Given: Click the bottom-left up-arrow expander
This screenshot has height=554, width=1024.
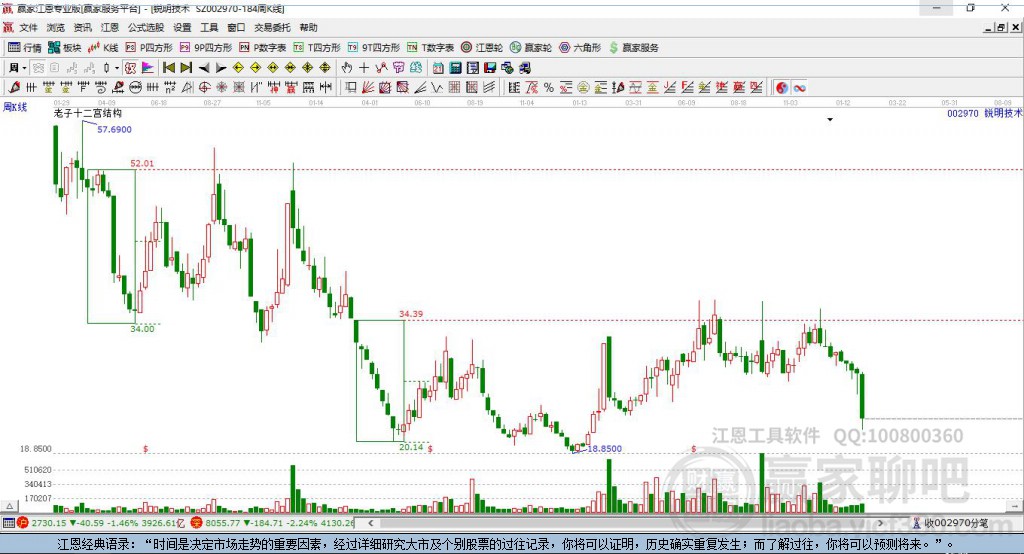Looking at the screenshot, I should [9, 506].
